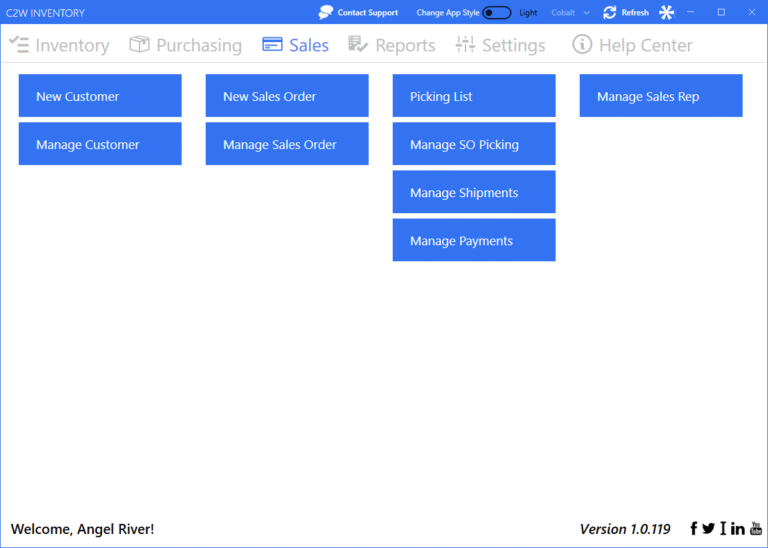Maximize the C2W Inventory window
The height and width of the screenshot is (548, 768).
pos(721,13)
